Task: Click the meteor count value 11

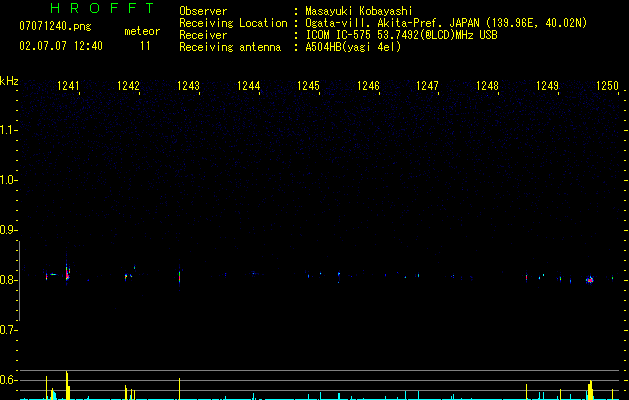Action: tap(145, 46)
